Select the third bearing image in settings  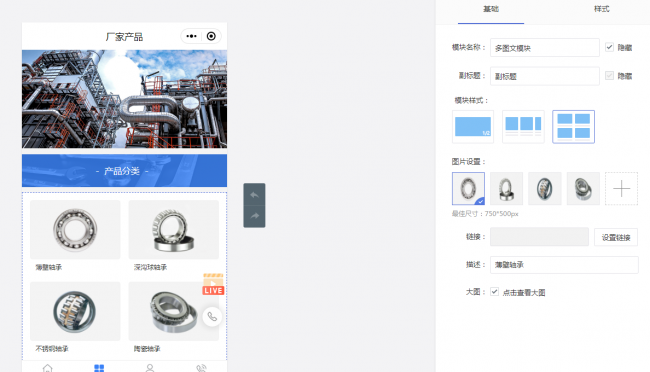545,189
